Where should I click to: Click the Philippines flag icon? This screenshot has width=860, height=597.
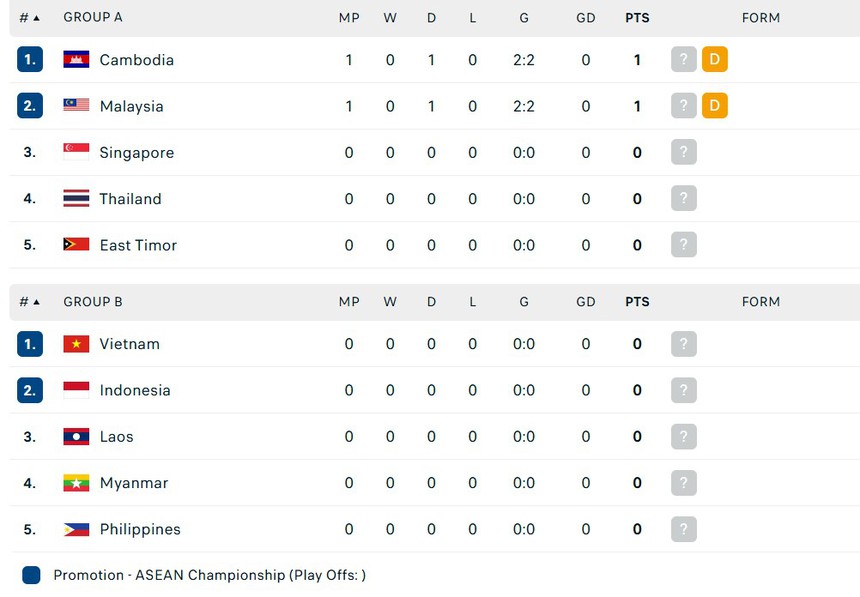(76, 529)
